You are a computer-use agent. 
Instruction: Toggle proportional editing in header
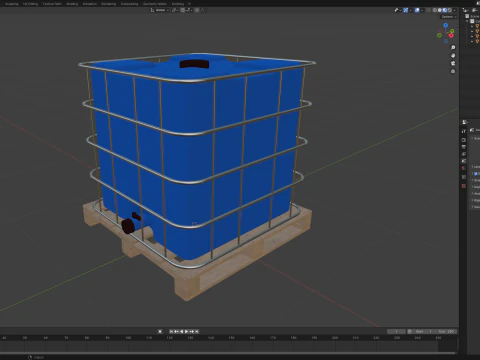pos(197,10)
